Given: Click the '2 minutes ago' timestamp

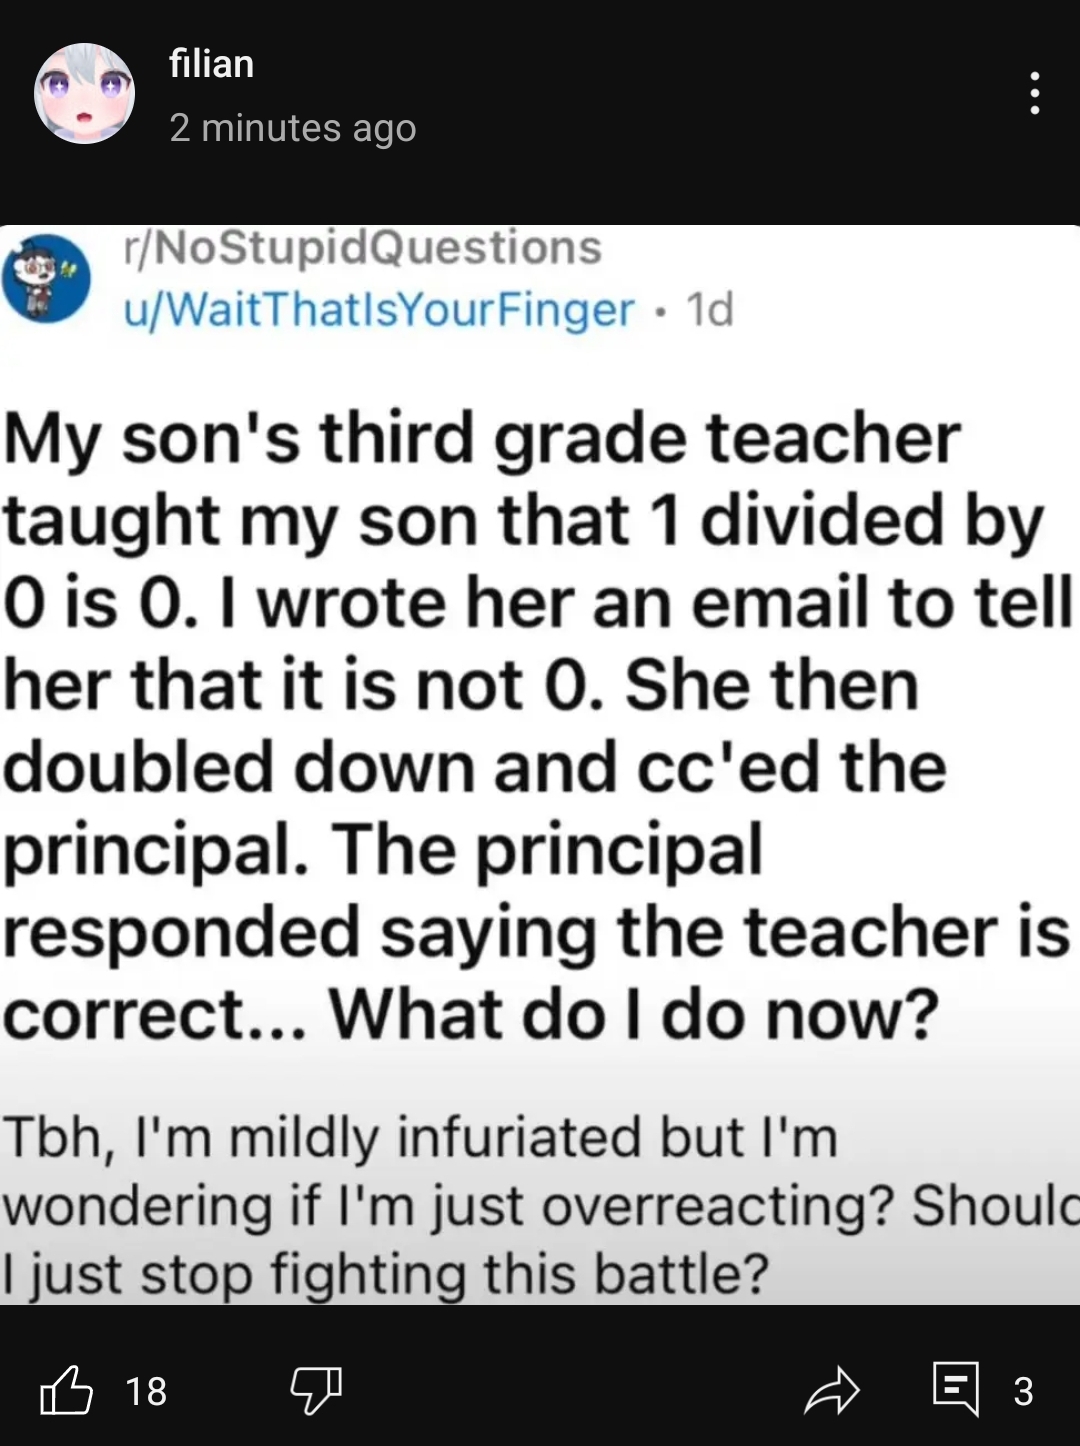Looking at the screenshot, I should coord(293,128).
